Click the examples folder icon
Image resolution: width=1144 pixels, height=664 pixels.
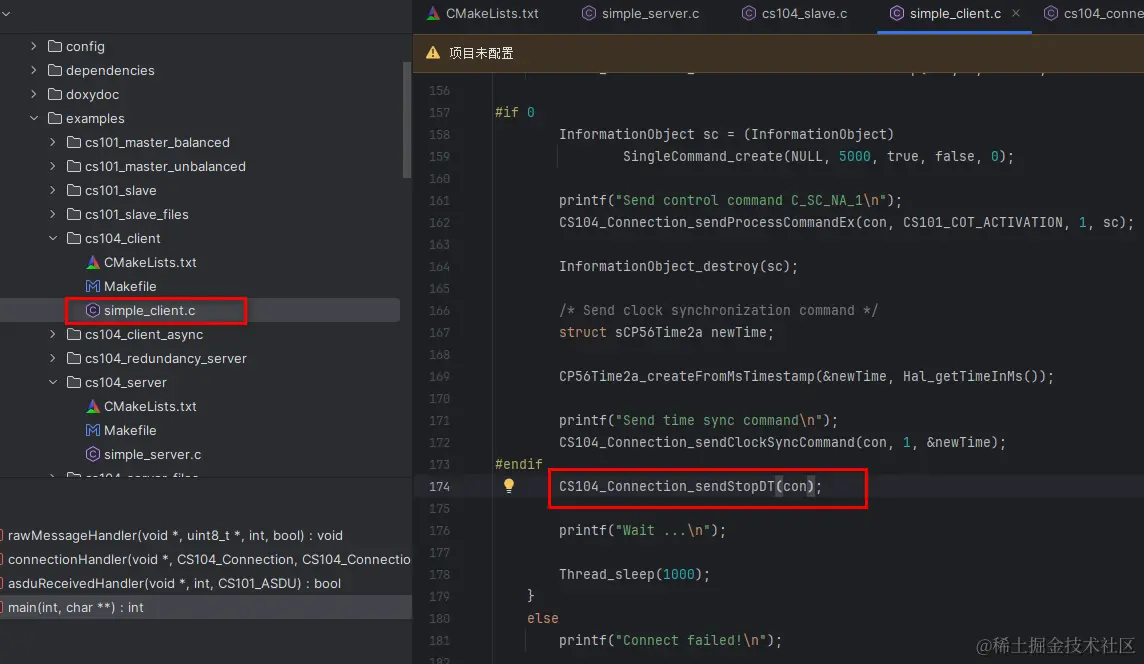tap(55, 118)
